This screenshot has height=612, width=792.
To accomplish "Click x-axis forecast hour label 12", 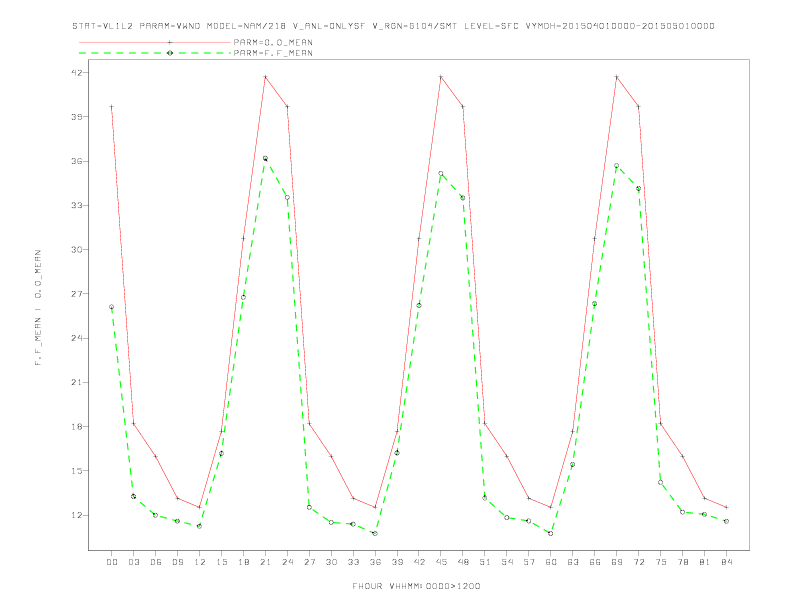I will pyautogui.click(x=200, y=562).
